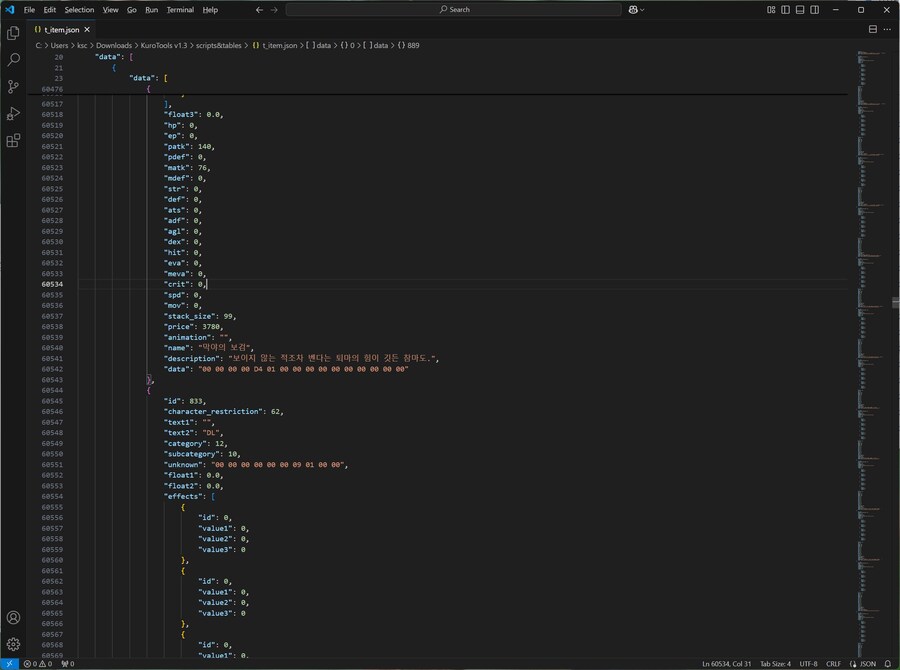Open the Terminal menu
Viewport: 900px width, 670px height.
coord(180,9)
